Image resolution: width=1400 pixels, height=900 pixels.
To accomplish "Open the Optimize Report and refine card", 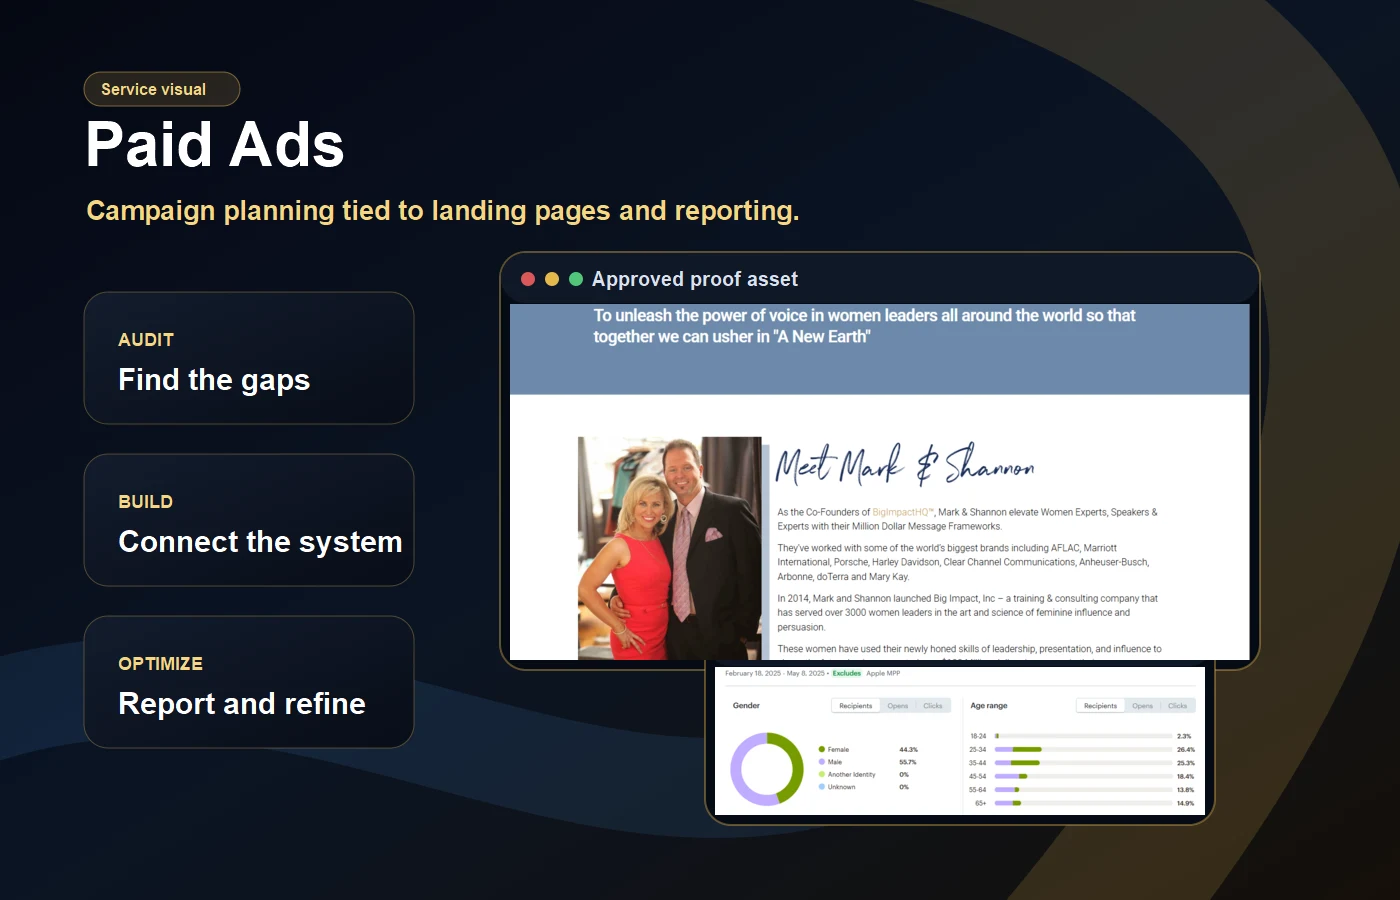I will point(249,682).
